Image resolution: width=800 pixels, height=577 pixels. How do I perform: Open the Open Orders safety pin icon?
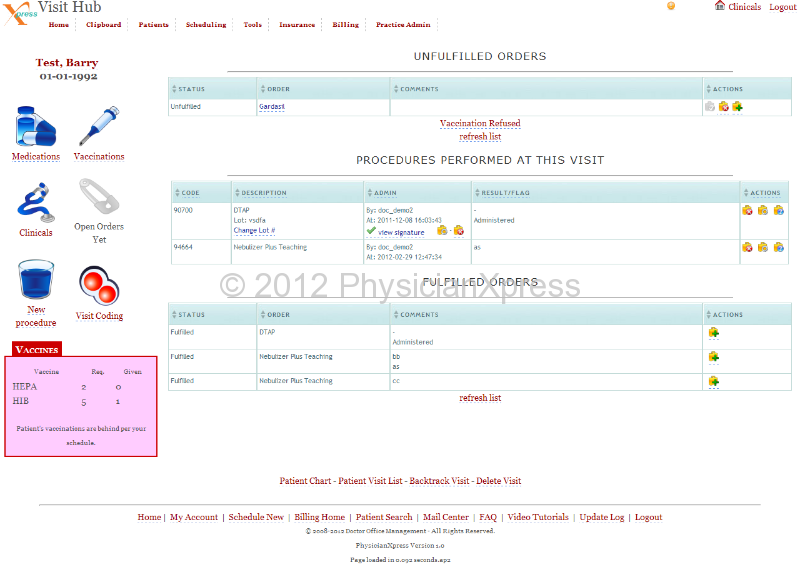tap(99, 198)
